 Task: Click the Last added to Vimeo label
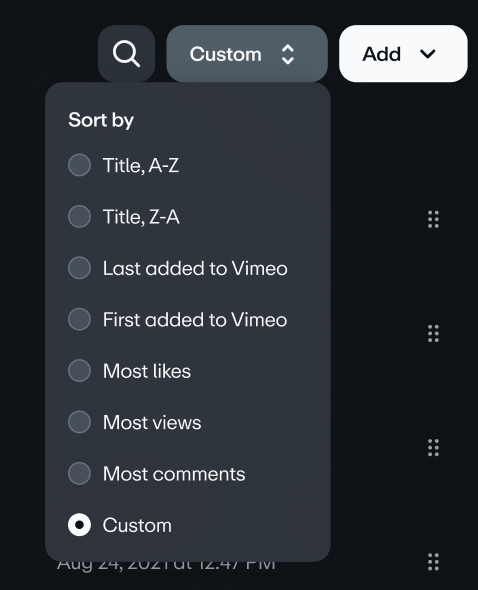point(195,268)
